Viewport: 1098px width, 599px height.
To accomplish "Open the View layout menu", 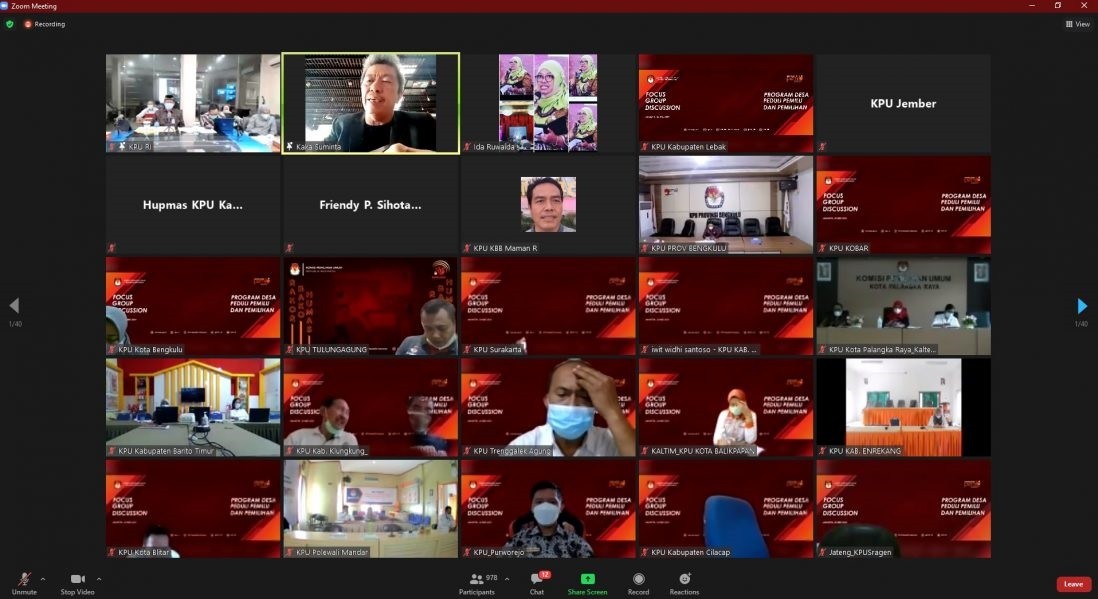I will 1077,24.
